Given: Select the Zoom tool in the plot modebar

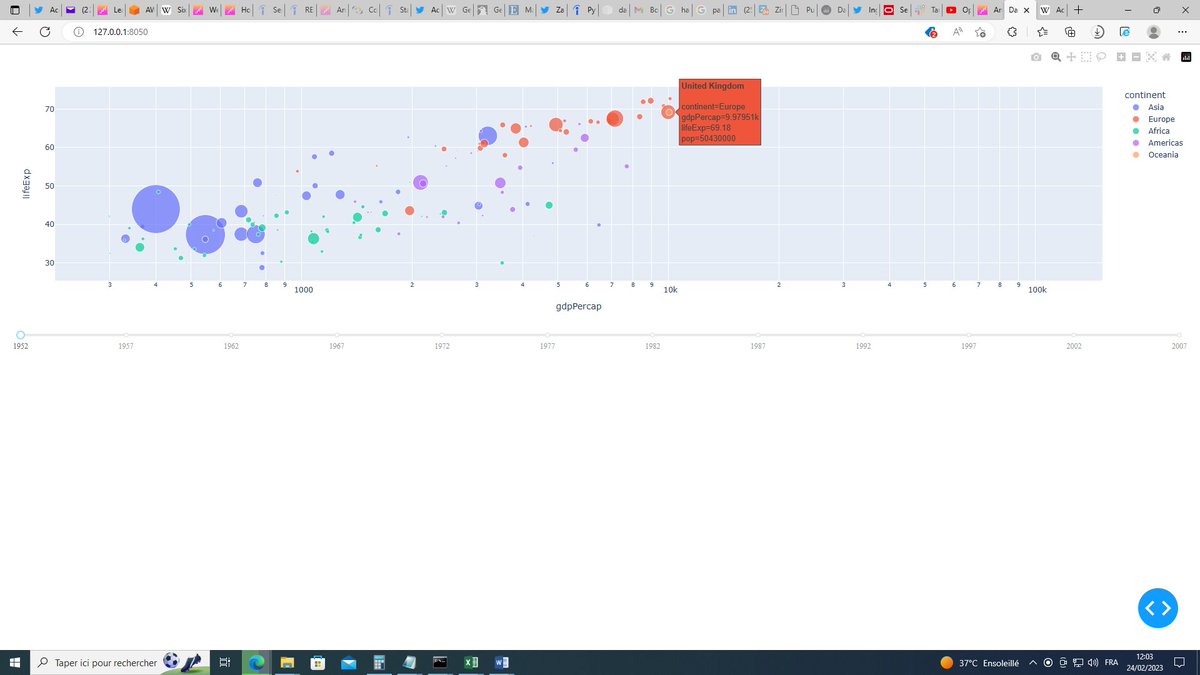Looking at the screenshot, I should pyautogui.click(x=1056, y=57).
